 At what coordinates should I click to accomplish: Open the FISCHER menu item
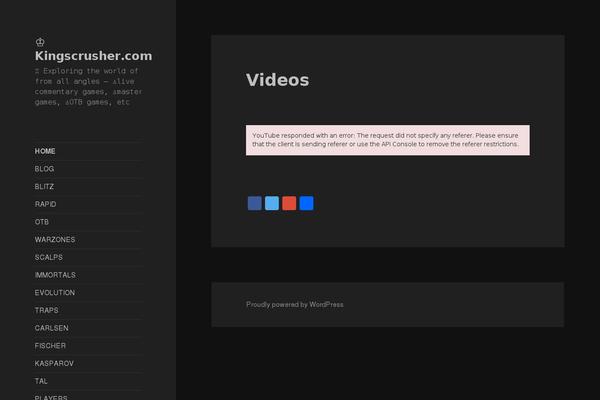tap(50, 346)
